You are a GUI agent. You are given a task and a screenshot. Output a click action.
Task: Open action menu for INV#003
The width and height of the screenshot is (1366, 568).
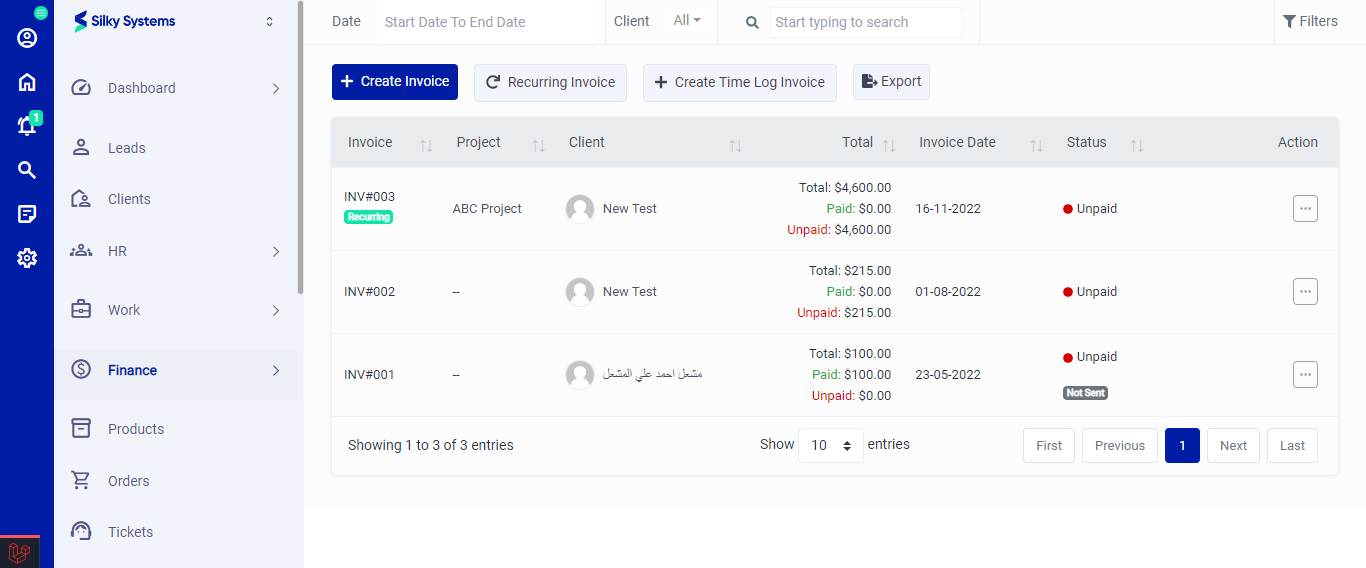pyautogui.click(x=1304, y=208)
